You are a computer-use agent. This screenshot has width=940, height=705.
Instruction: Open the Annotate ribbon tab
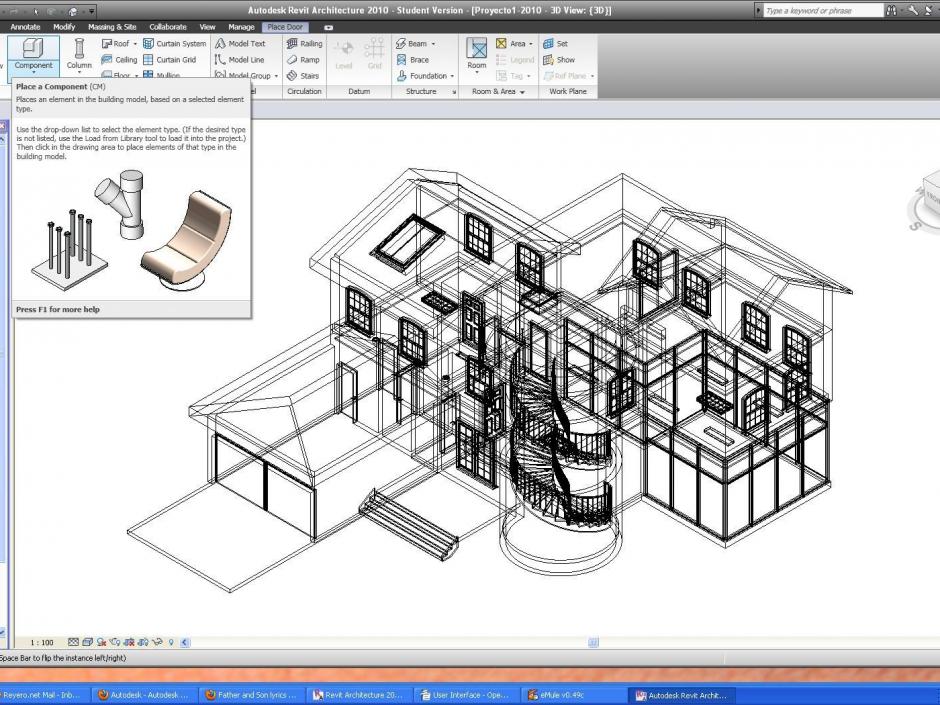point(25,27)
